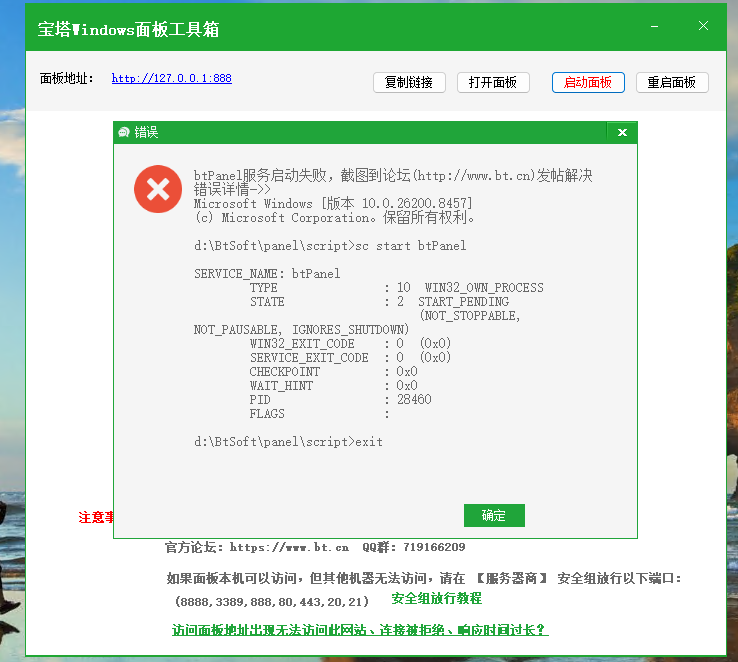The height and width of the screenshot is (662, 738).
Task: Start the panel via 启动面板
Action: point(588,83)
